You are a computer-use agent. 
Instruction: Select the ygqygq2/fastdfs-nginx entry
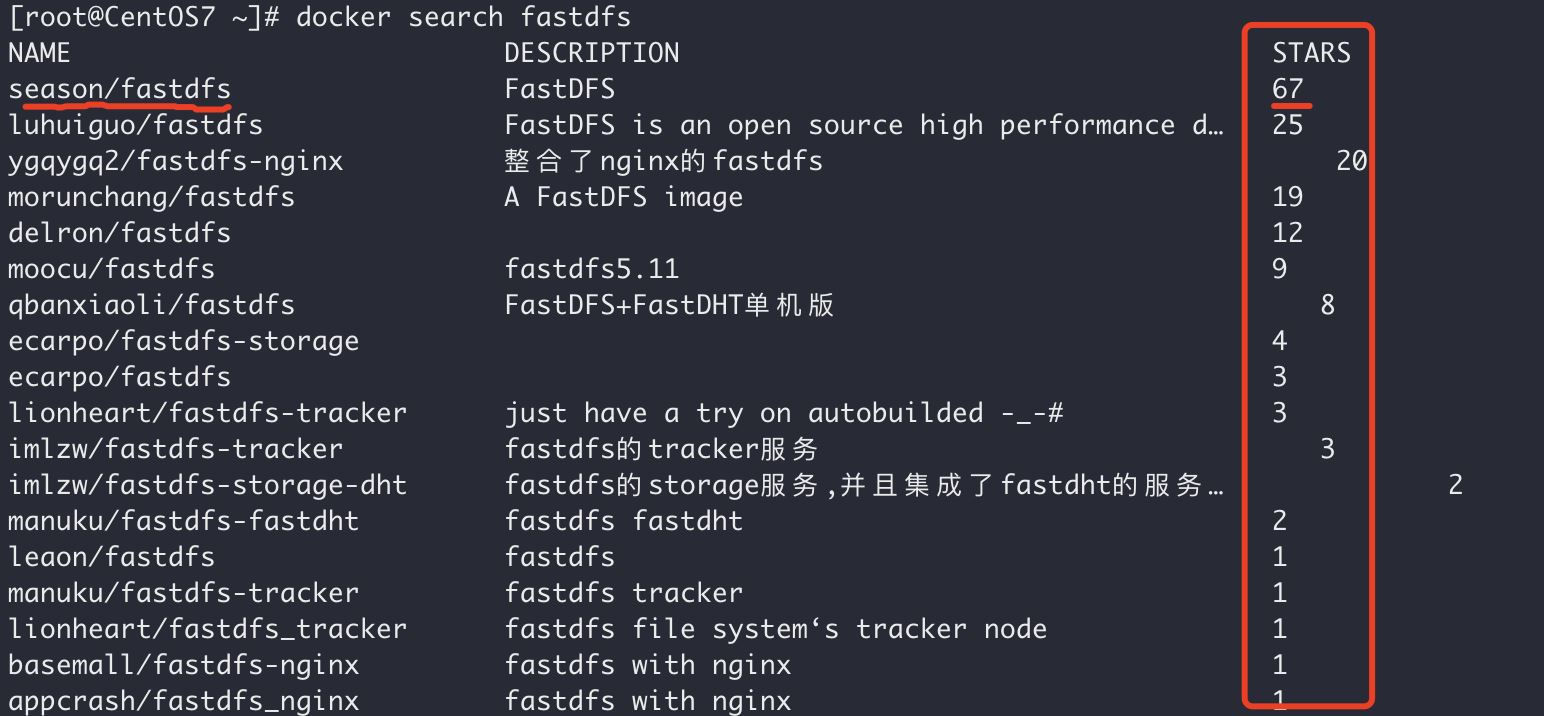176,161
